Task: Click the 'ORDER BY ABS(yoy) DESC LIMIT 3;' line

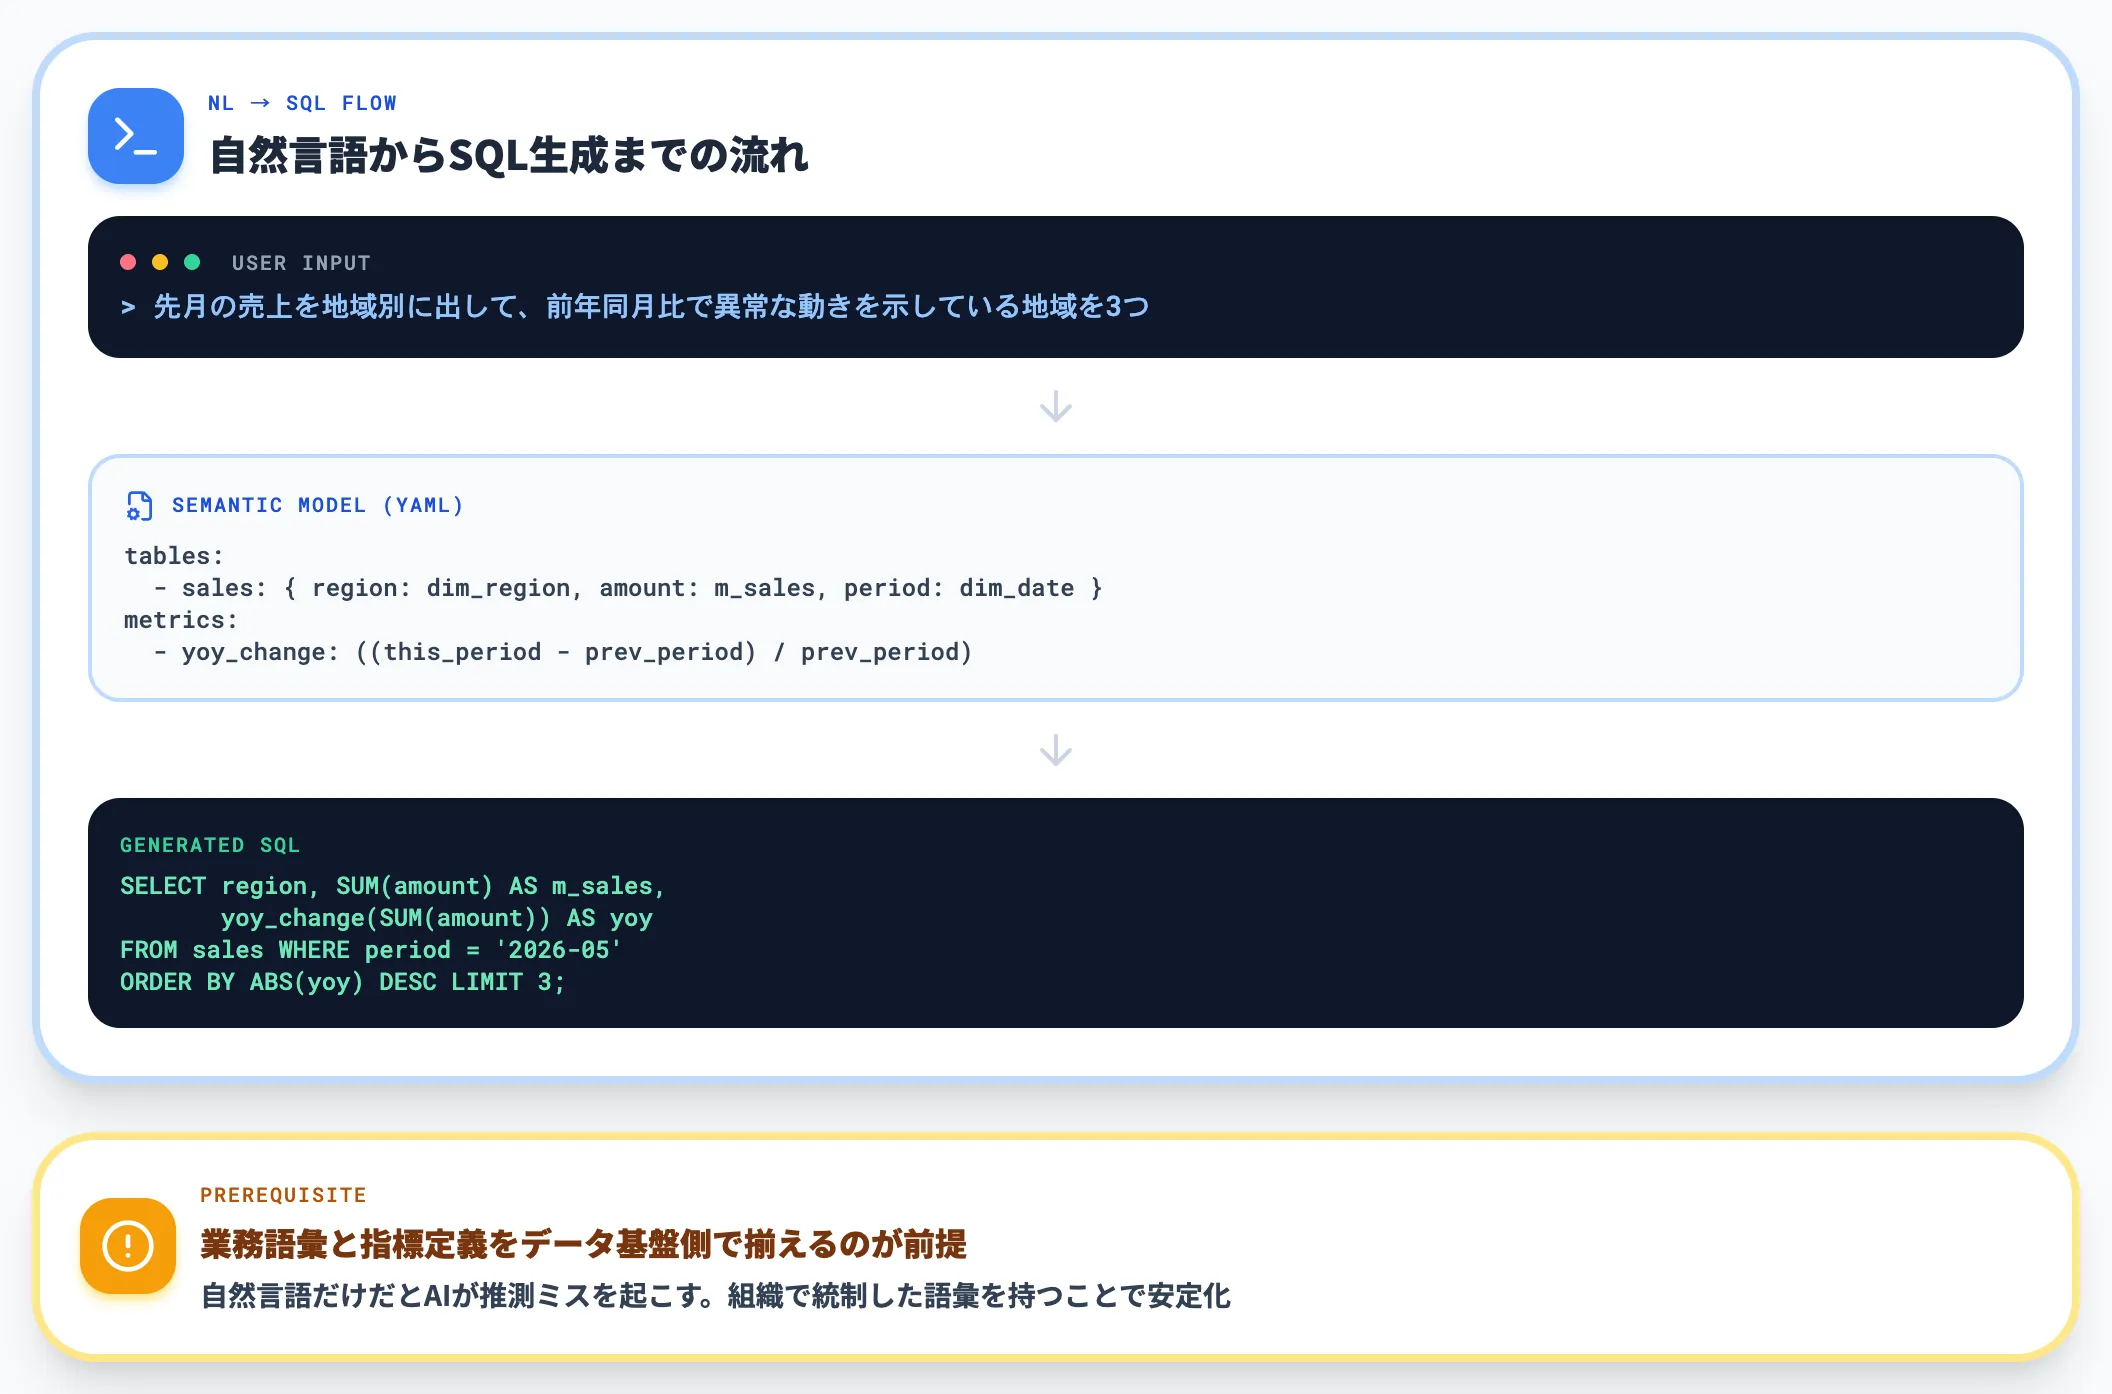Action: click(x=343, y=982)
